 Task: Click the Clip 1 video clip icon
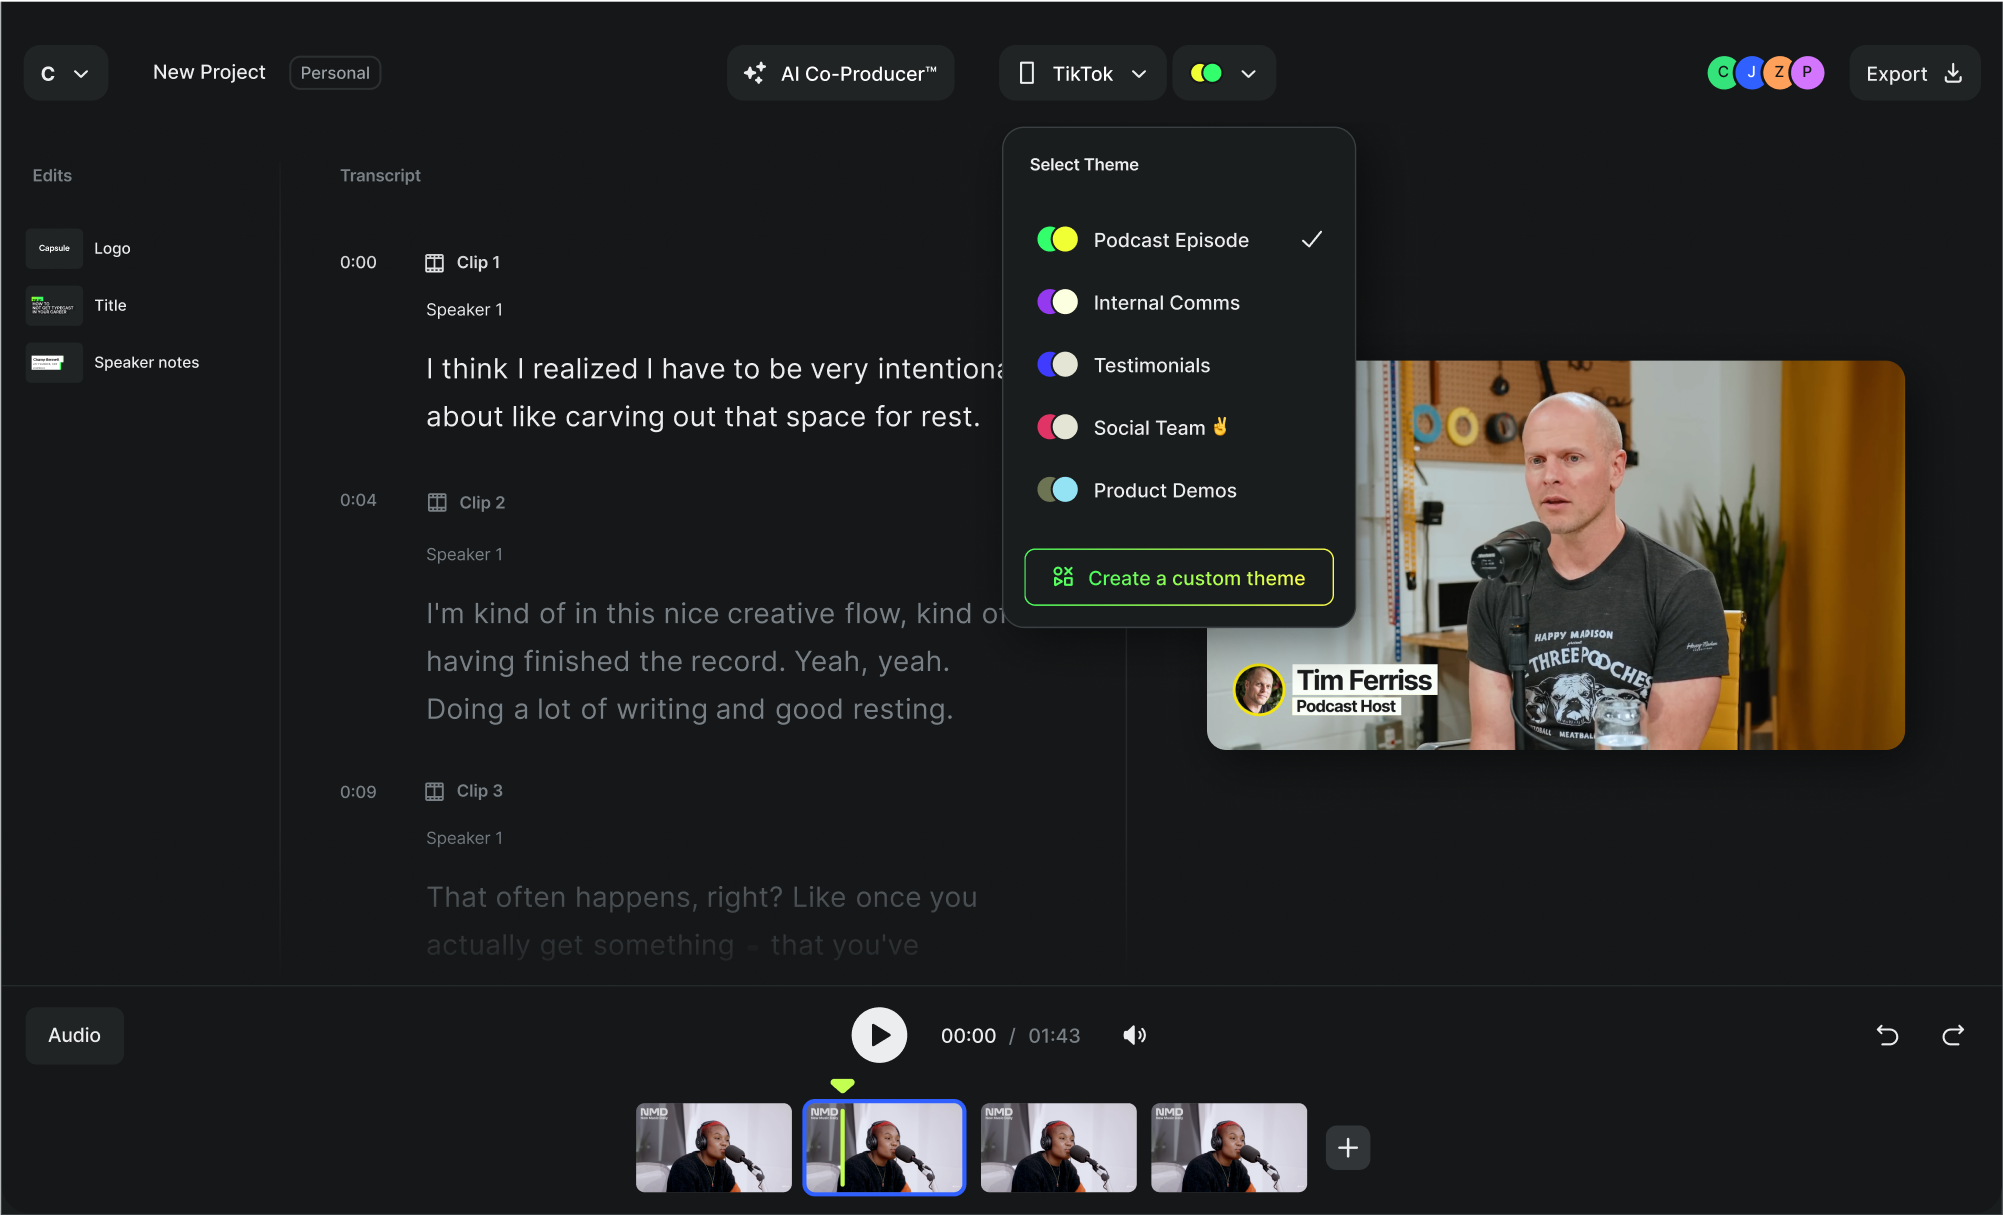(x=434, y=262)
